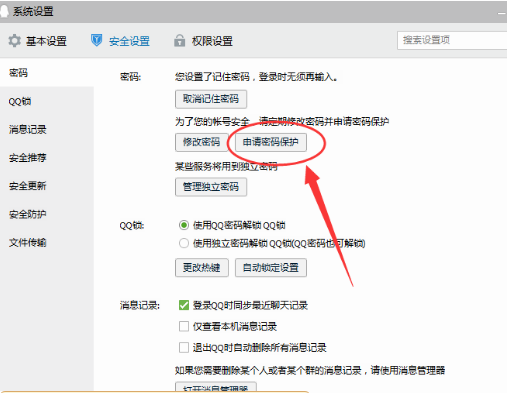Click the QQ锁: section label

tap(132, 226)
